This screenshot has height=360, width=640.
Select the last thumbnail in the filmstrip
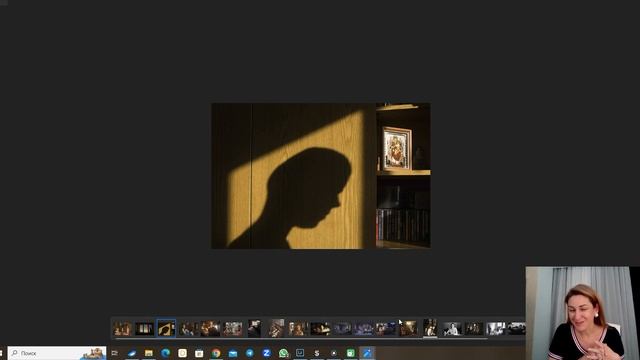[517, 329]
